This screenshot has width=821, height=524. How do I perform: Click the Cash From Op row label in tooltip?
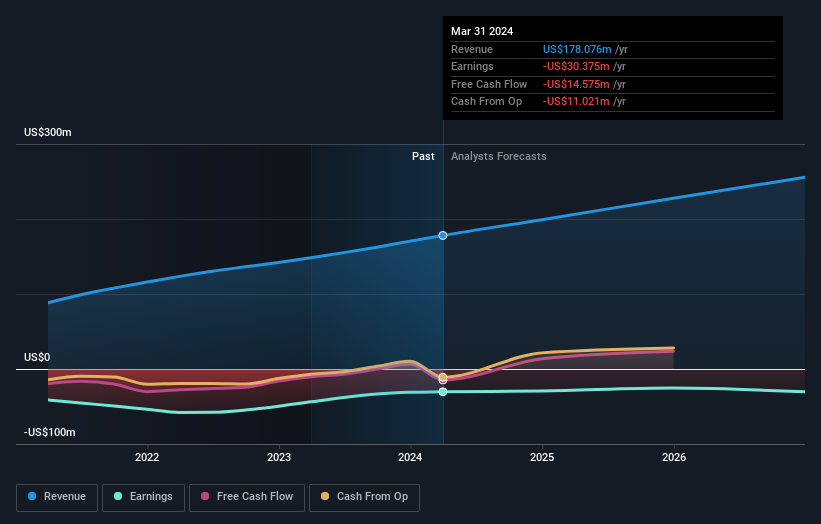[x=486, y=102]
